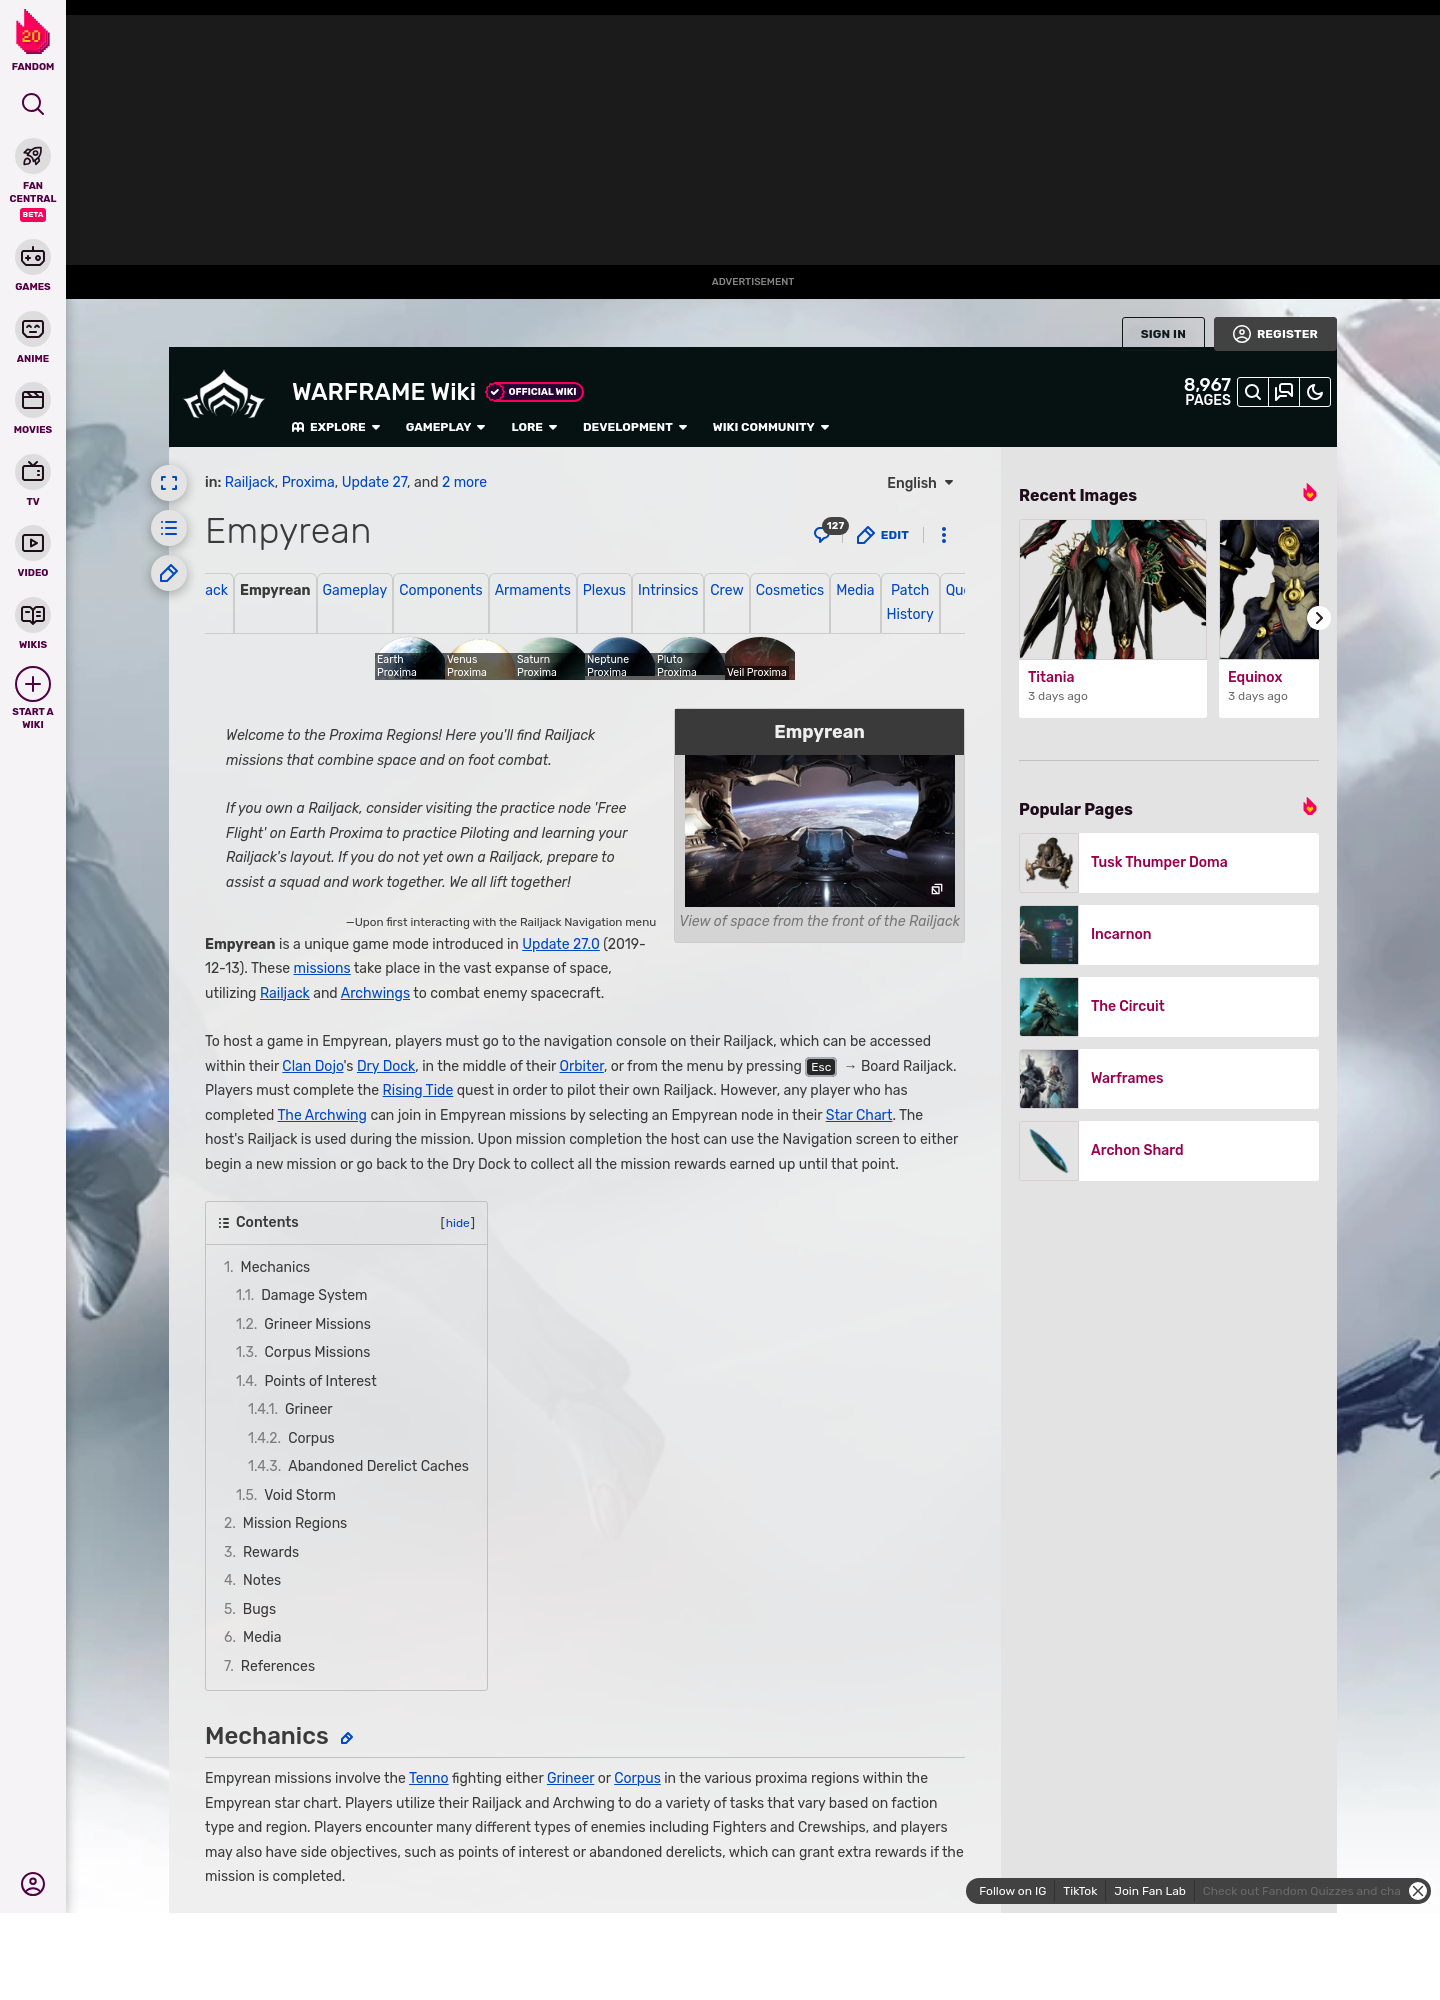Viewport: 1440px width, 2000px height.
Task: Open the Titania recent image thumbnail
Action: (x=1112, y=590)
